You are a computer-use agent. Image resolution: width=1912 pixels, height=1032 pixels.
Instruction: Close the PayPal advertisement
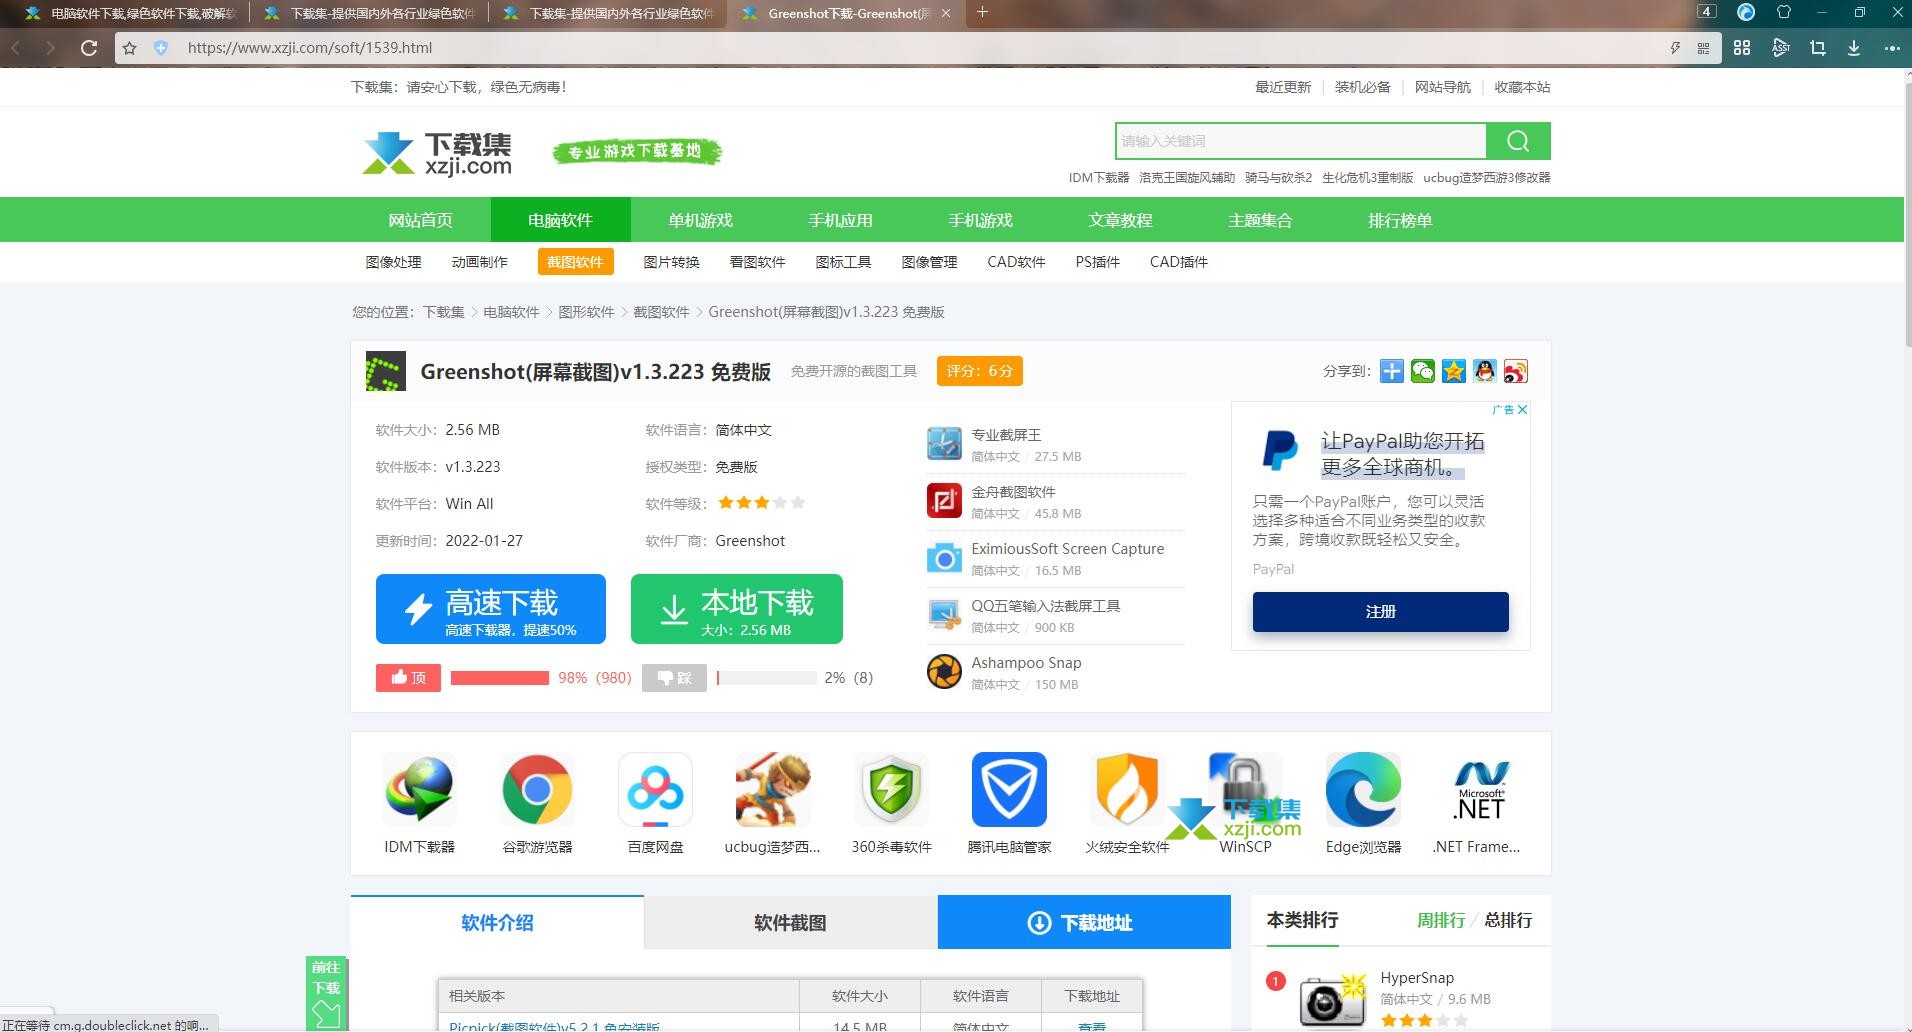(1522, 409)
